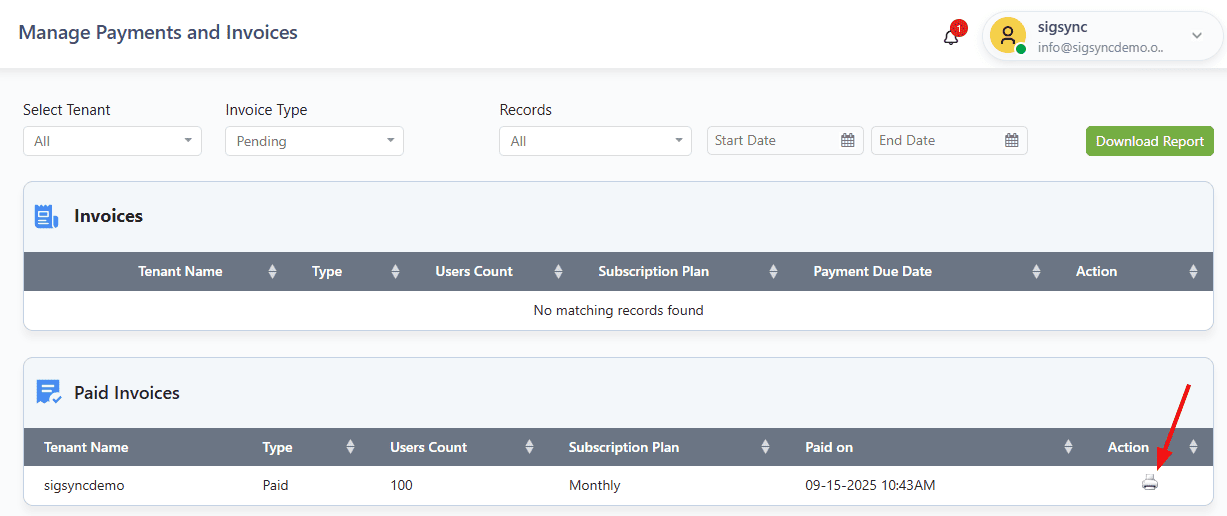This screenshot has width=1227, height=516.
Task: Expand the sigsync account menu chevron
Action: [x=1197, y=36]
